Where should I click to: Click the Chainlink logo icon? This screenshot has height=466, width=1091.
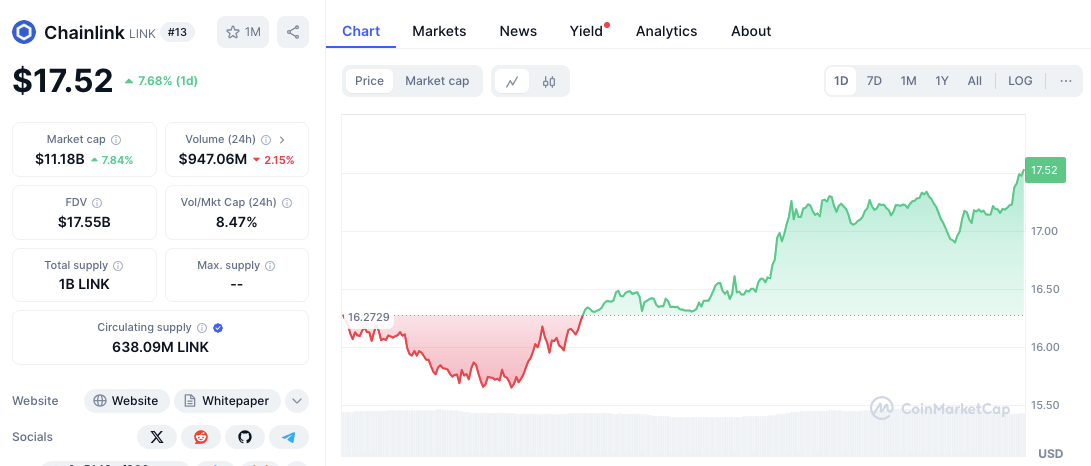click(24, 32)
